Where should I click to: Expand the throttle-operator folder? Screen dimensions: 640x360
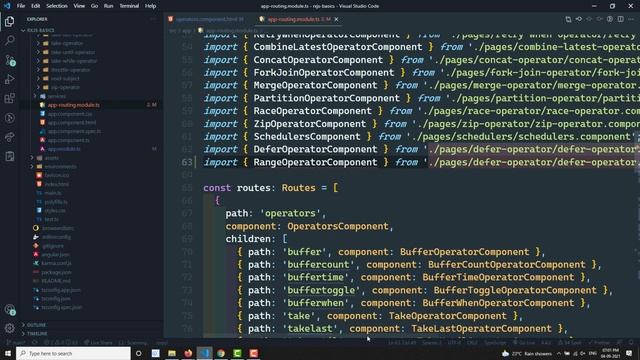click(x=71, y=70)
